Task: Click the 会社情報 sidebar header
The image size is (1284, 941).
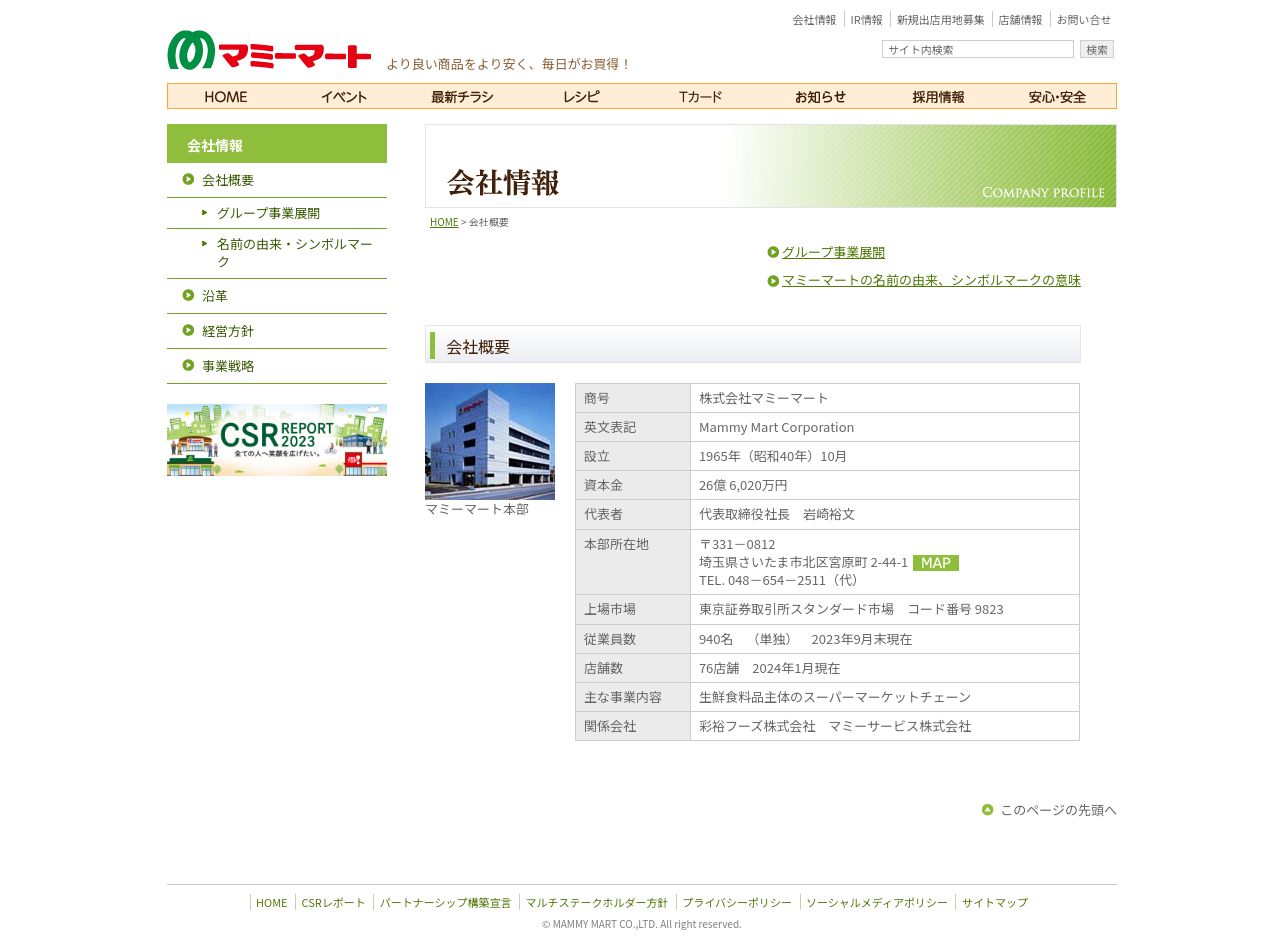Action: 277,144
